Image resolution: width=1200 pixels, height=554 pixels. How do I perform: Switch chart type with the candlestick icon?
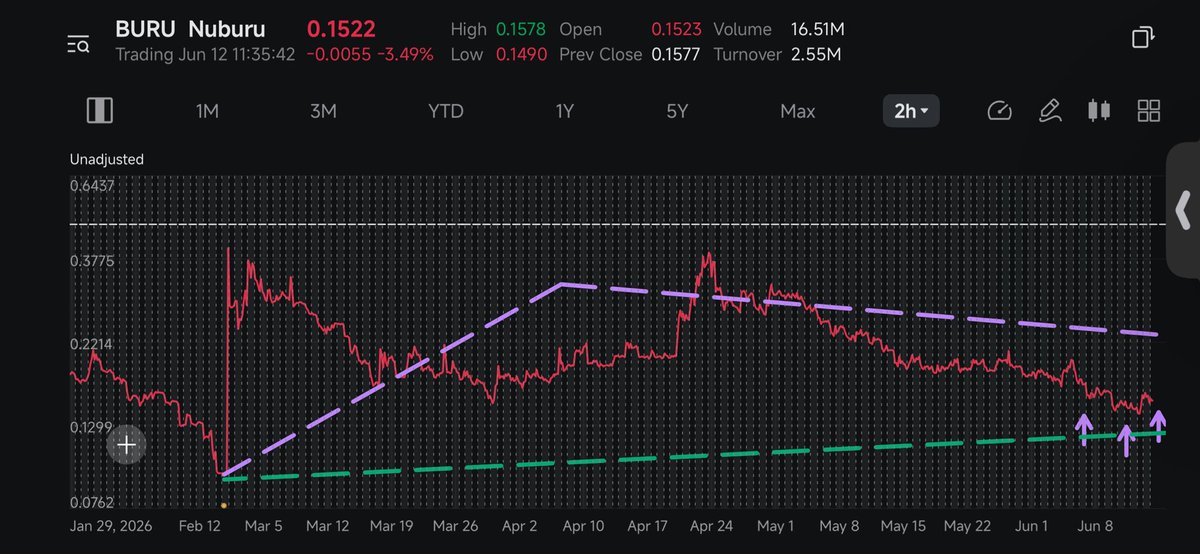pyautogui.click(x=1099, y=111)
